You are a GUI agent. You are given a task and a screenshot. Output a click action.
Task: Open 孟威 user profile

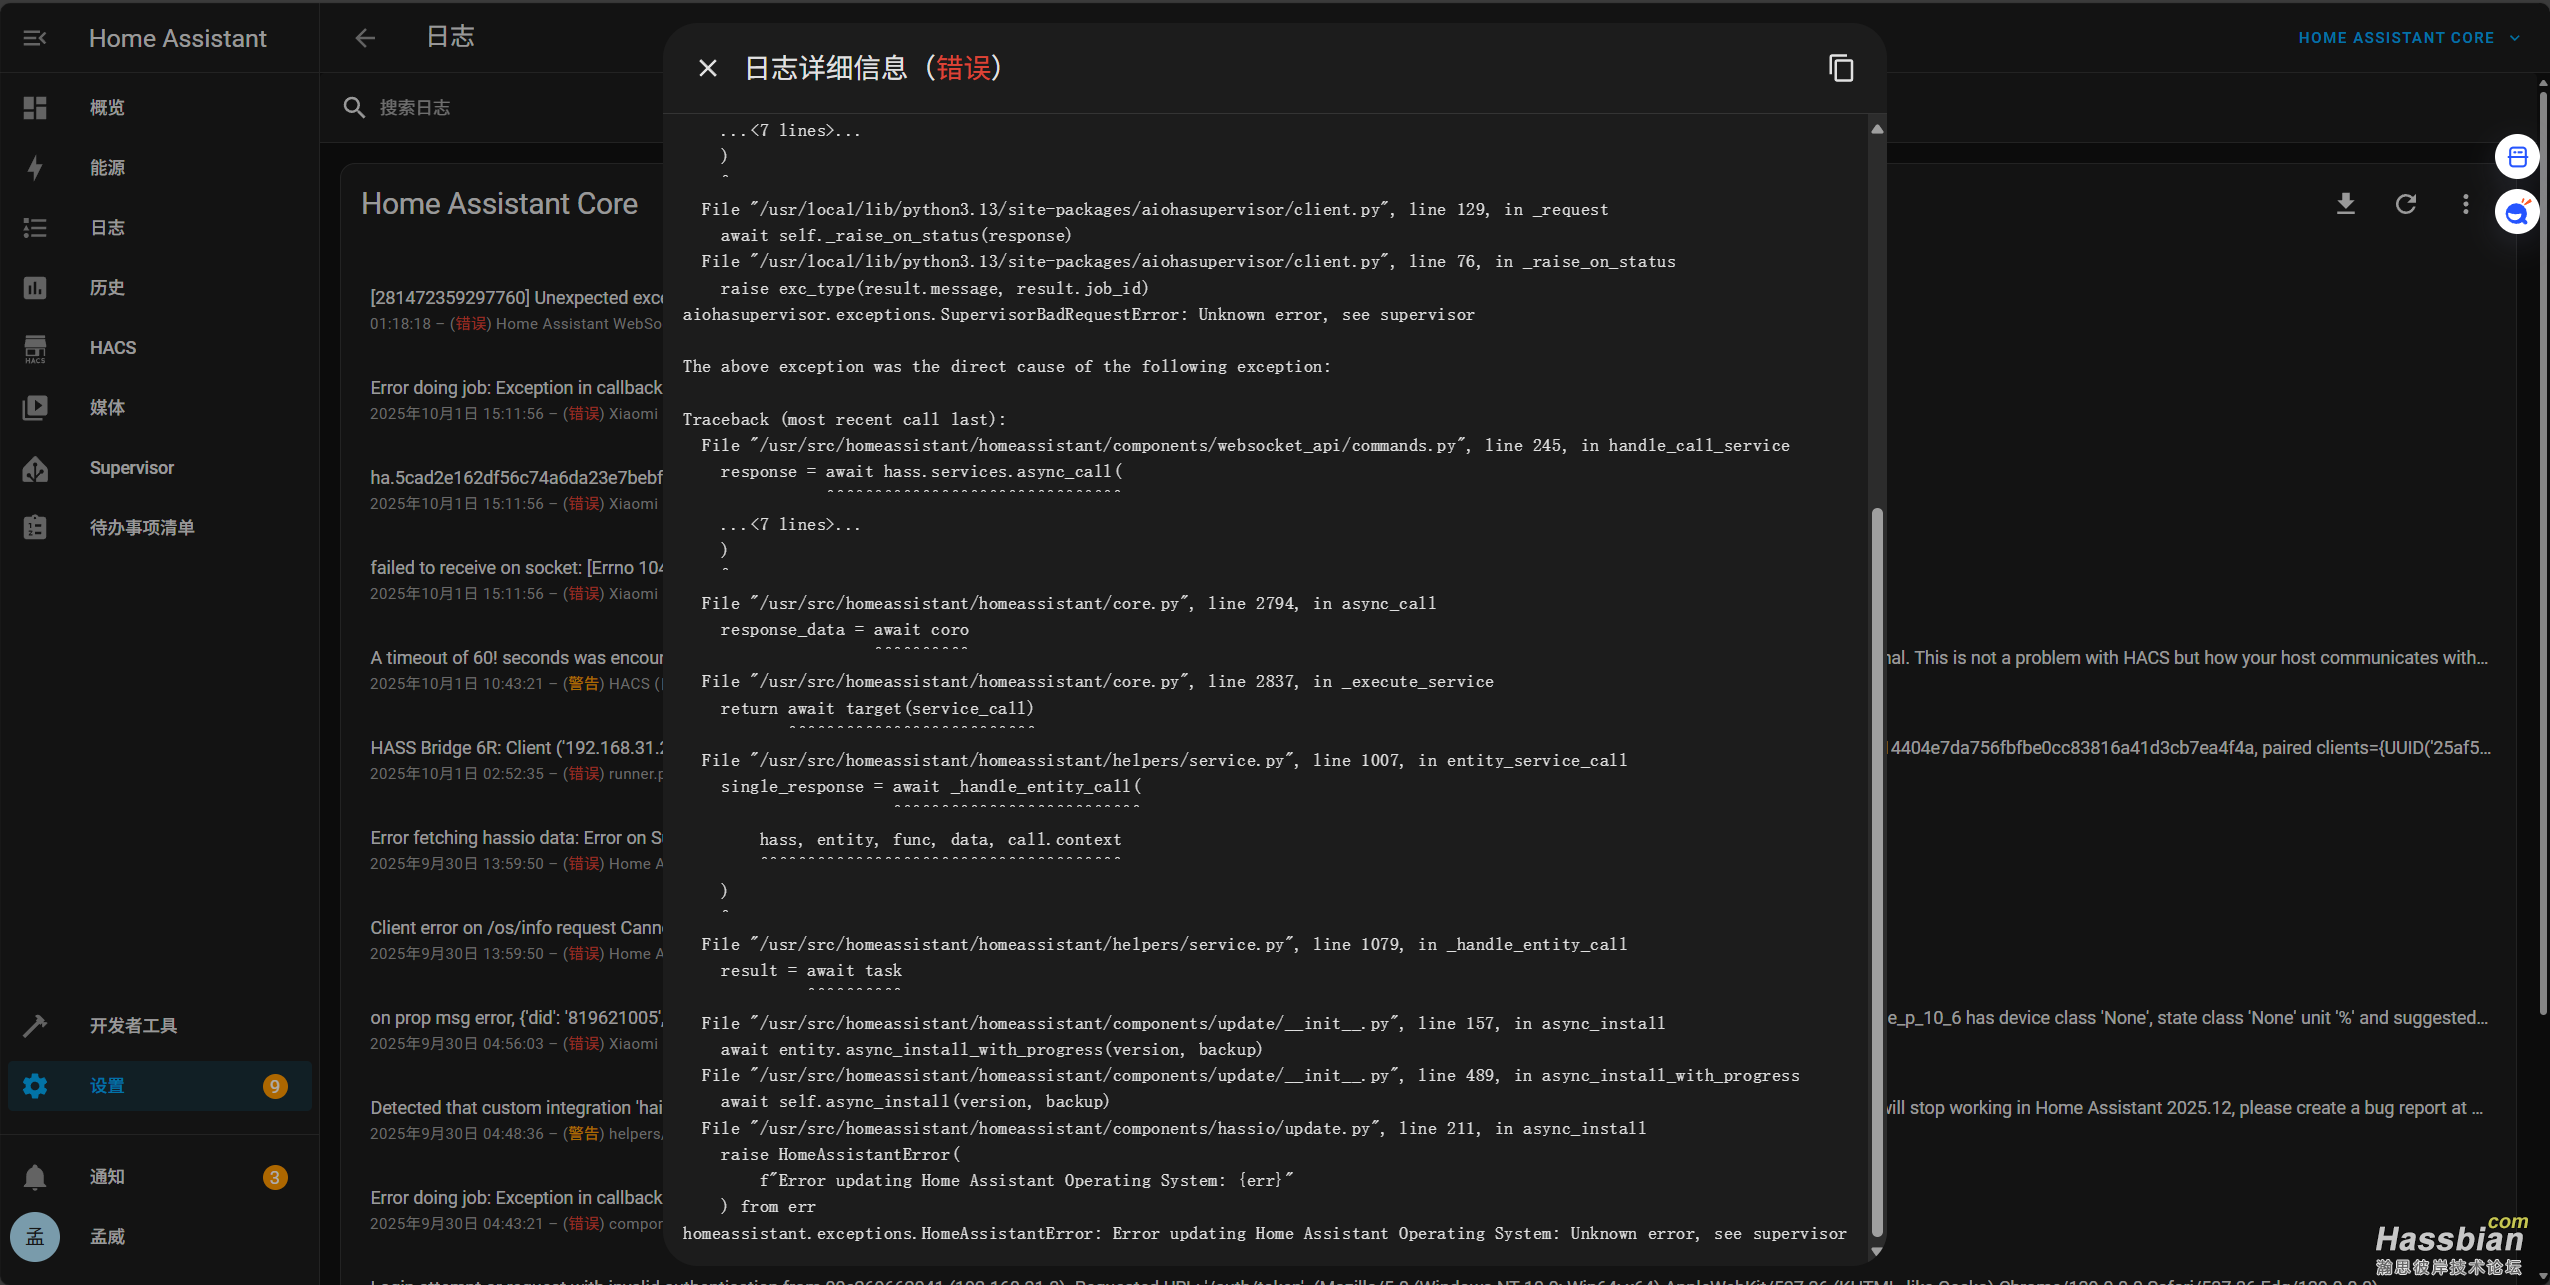[107, 1237]
